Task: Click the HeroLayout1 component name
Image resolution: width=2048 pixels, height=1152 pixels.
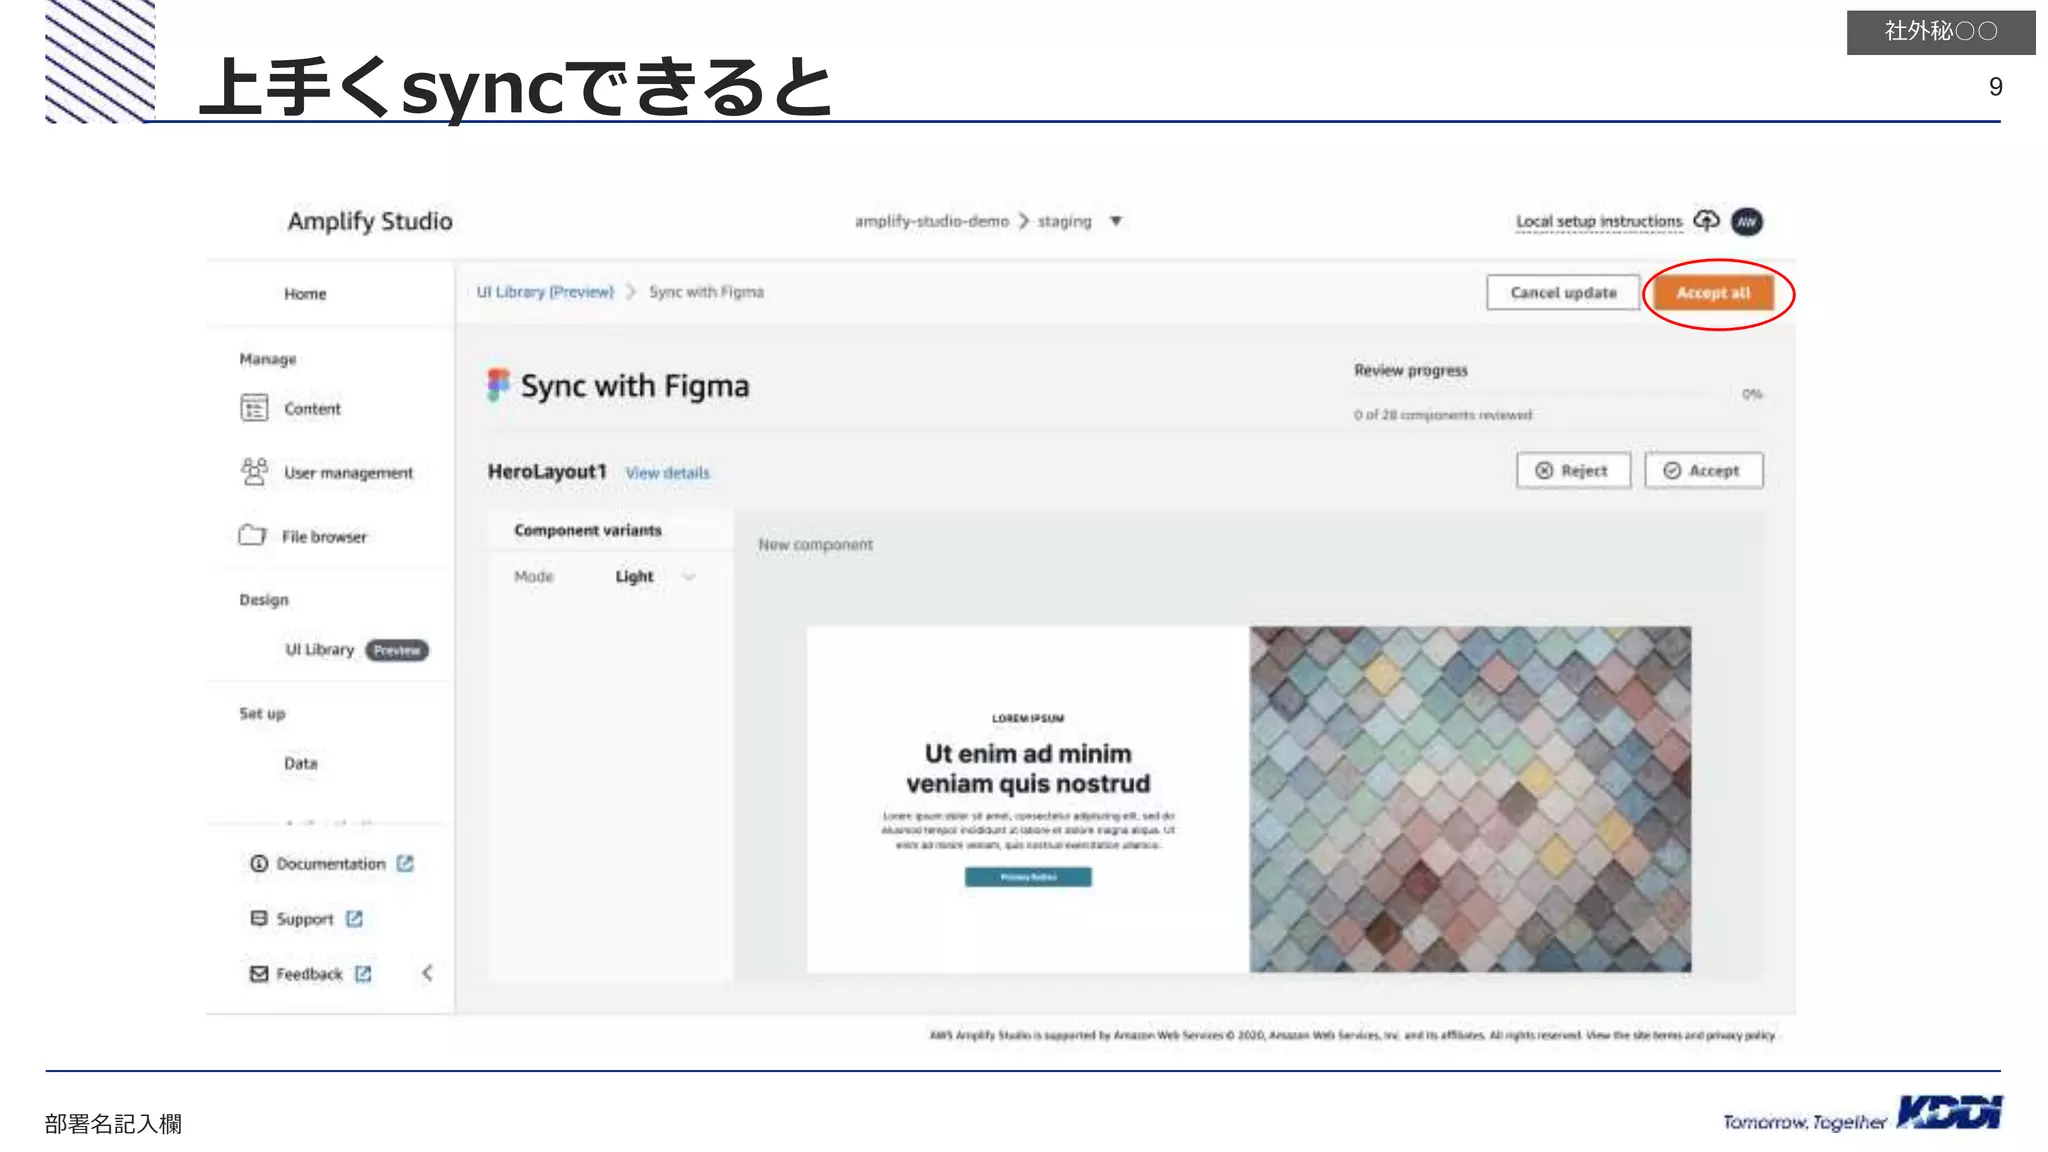Action: (547, 472)
